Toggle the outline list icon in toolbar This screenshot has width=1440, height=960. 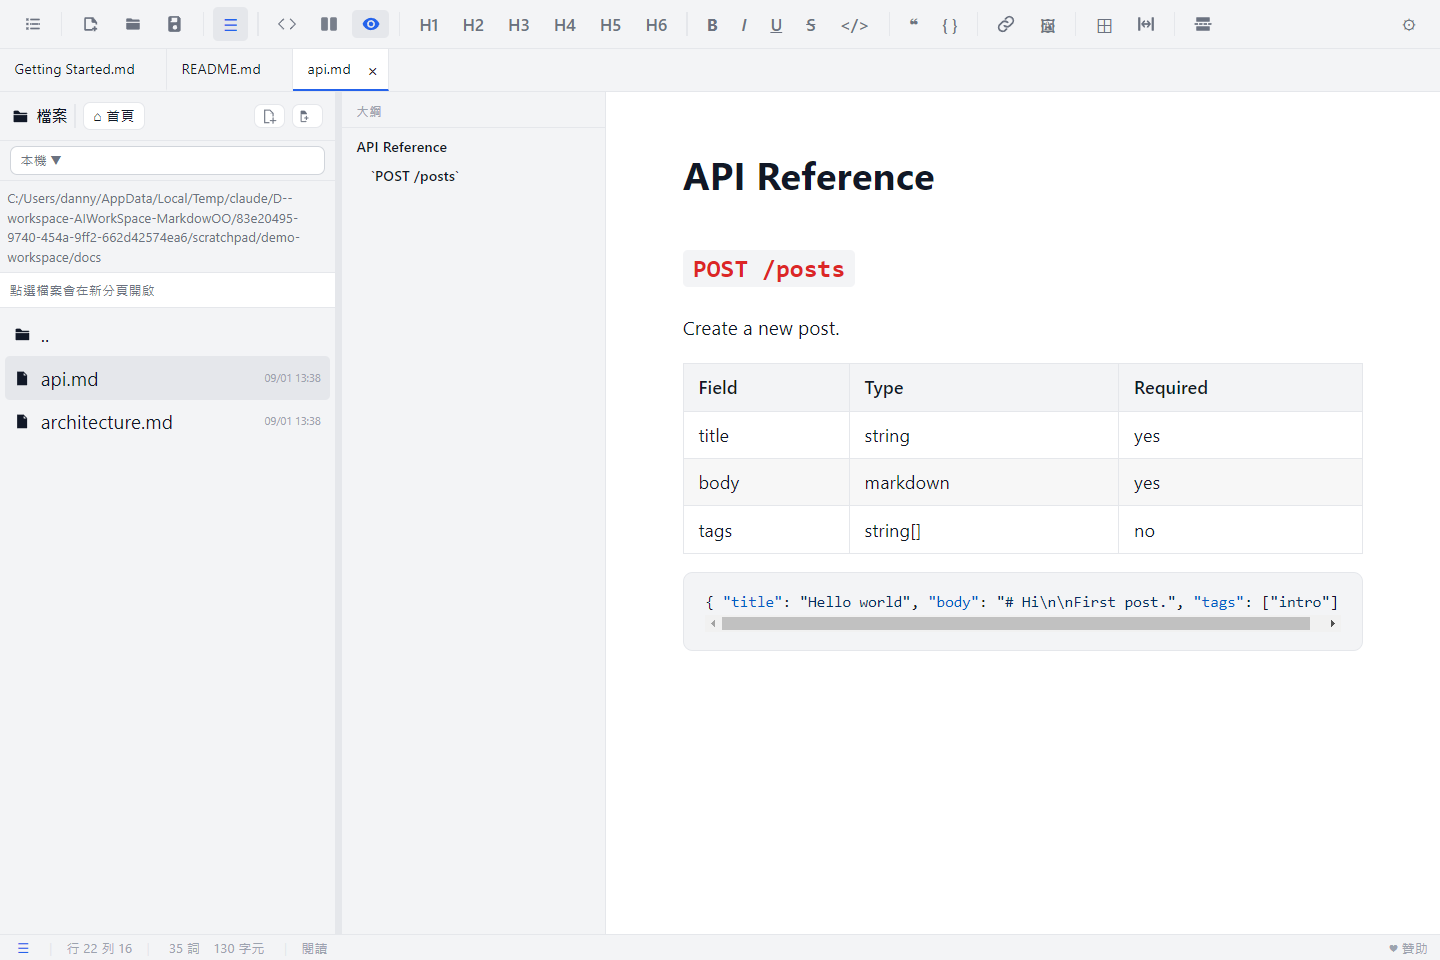click(x=33, y=25)
